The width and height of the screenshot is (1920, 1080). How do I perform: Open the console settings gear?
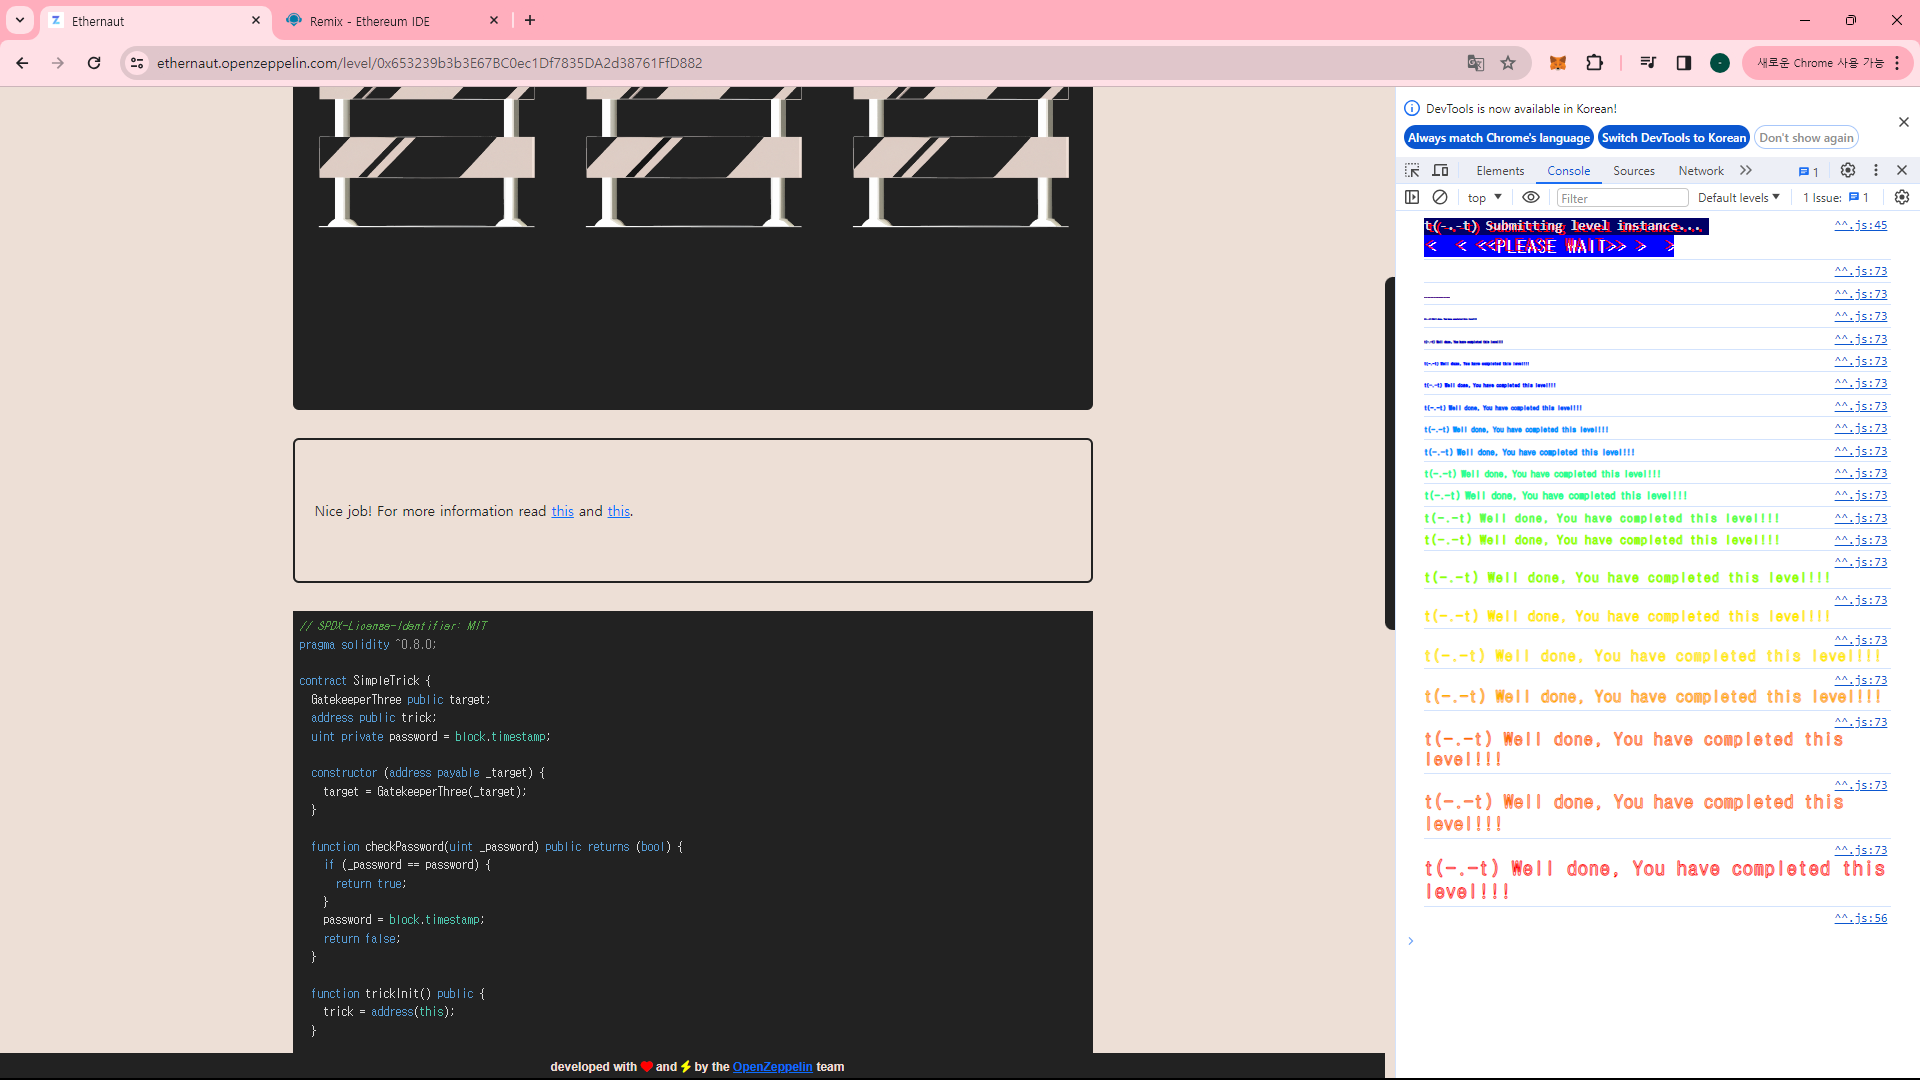(1902, 198)
